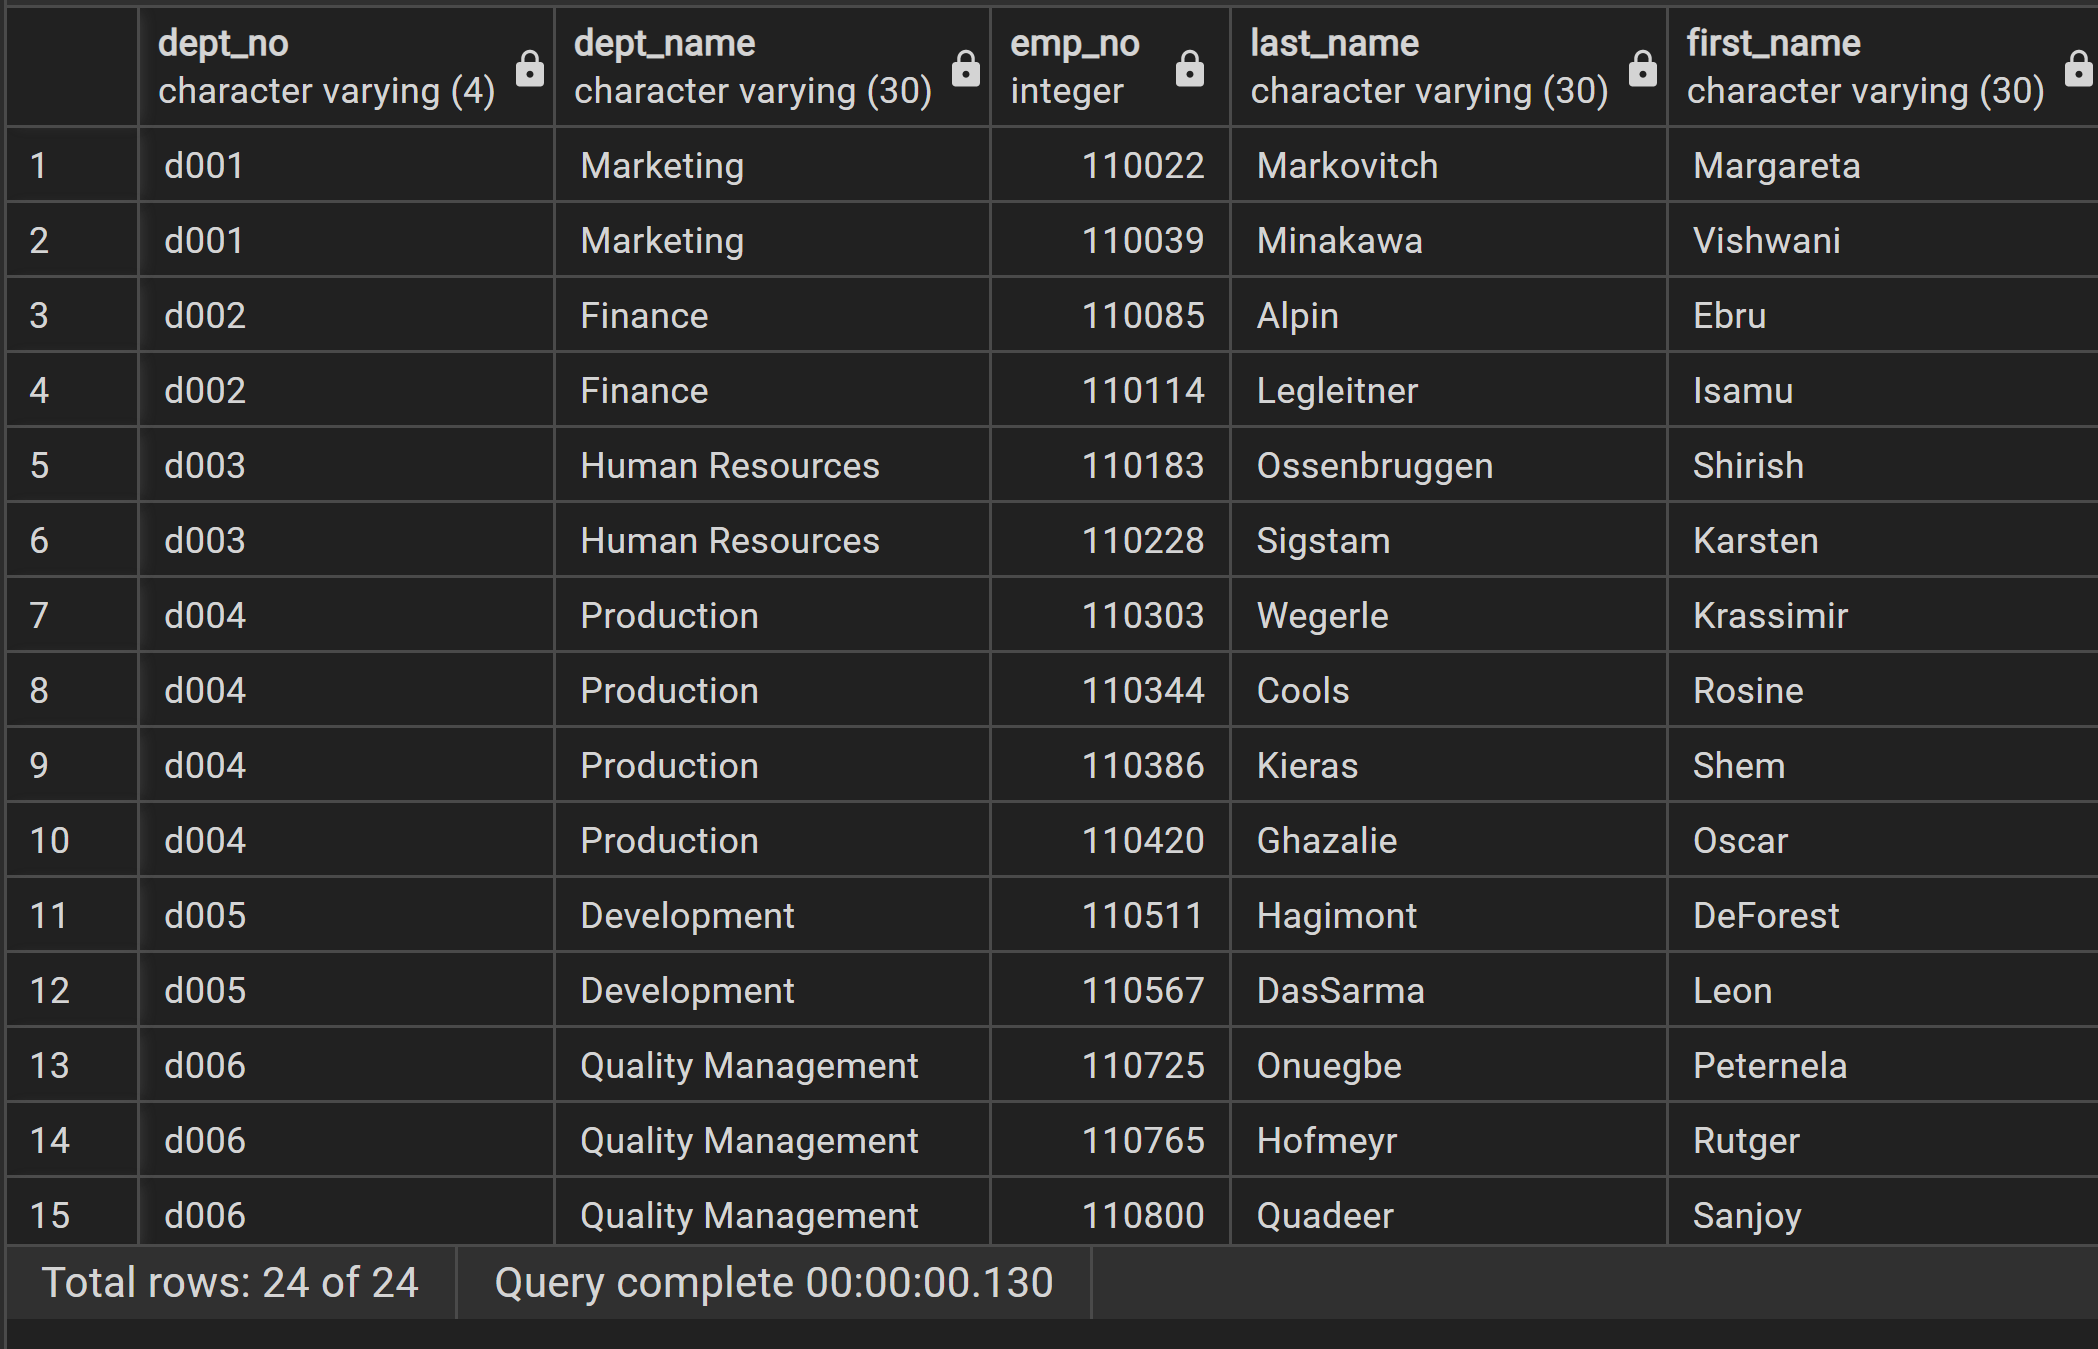Viewport: 2098px width, 1349px height.
Task: Click the cell containing Karsten
Action: click(x=1883, y=540)
